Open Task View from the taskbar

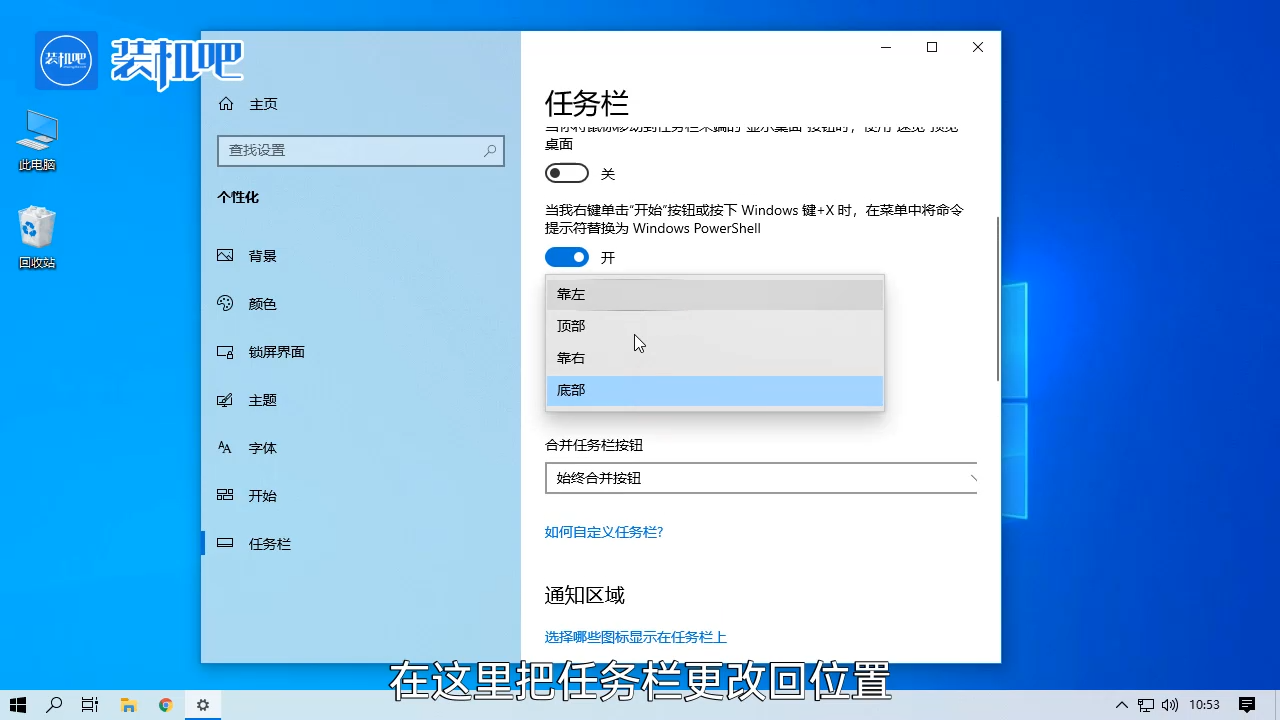click(x=89, y=704)
